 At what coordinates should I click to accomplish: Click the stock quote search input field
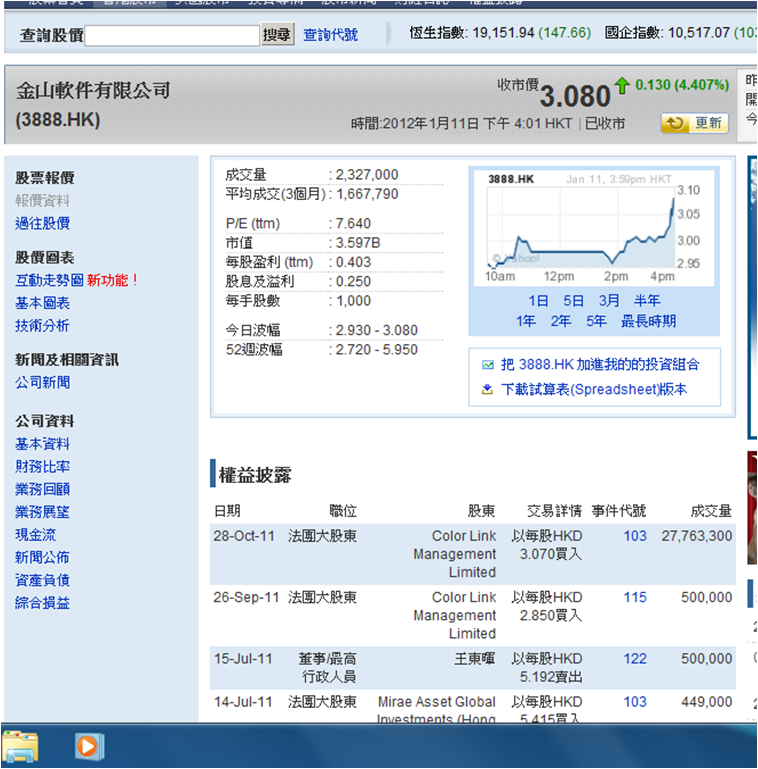coord(172,35)
